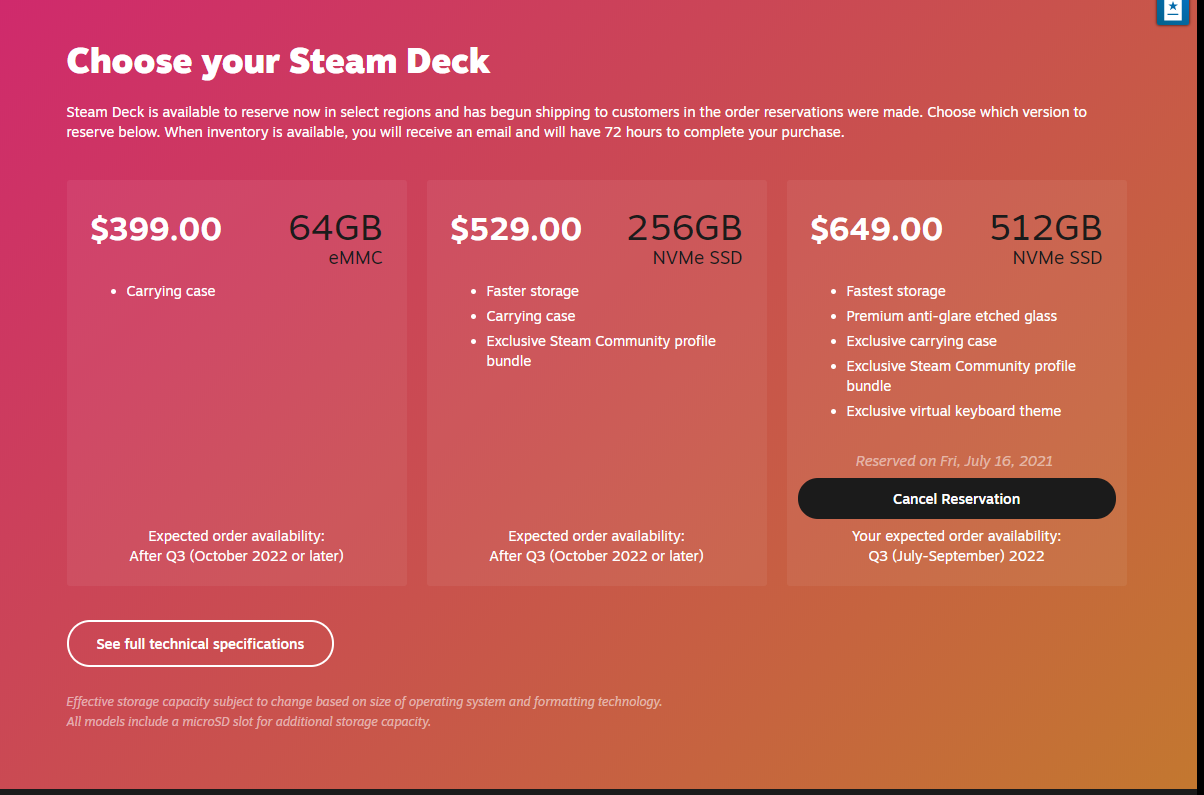
Task: Click "Faster storage" in the 256GB card
Action: 532,291
